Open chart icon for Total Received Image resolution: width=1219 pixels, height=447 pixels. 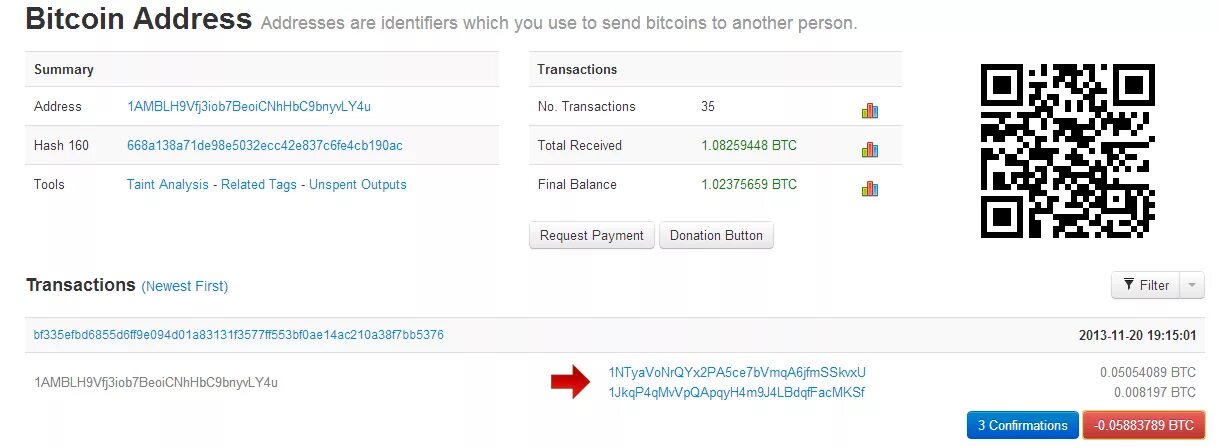click(x=869, y=149)
